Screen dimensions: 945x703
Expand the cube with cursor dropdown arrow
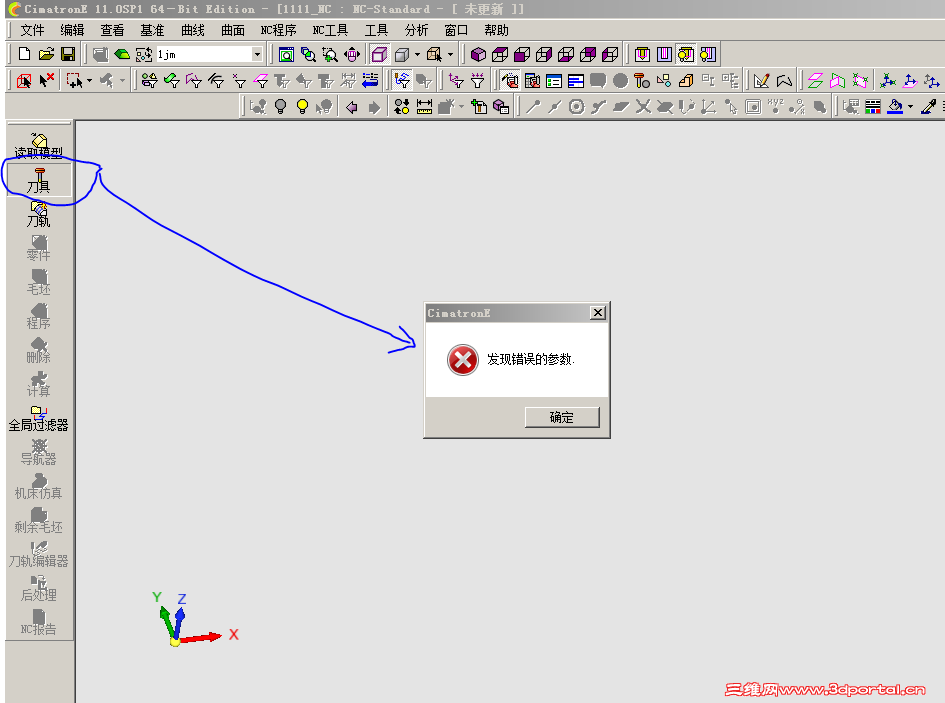coord(450,55)
